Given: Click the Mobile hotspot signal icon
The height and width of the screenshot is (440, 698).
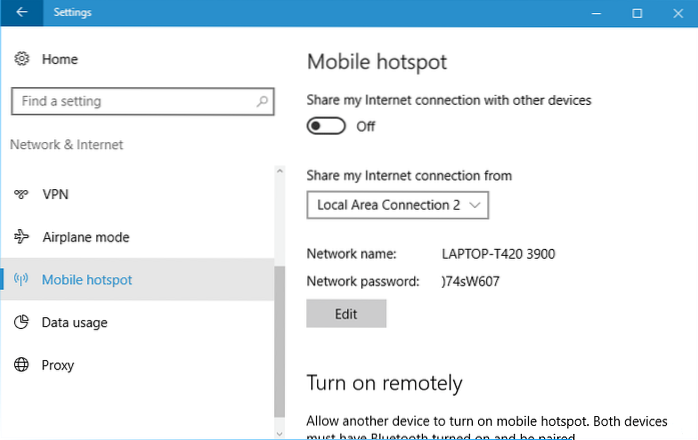Looking at the screenshot, I should (x=22, y=280).
